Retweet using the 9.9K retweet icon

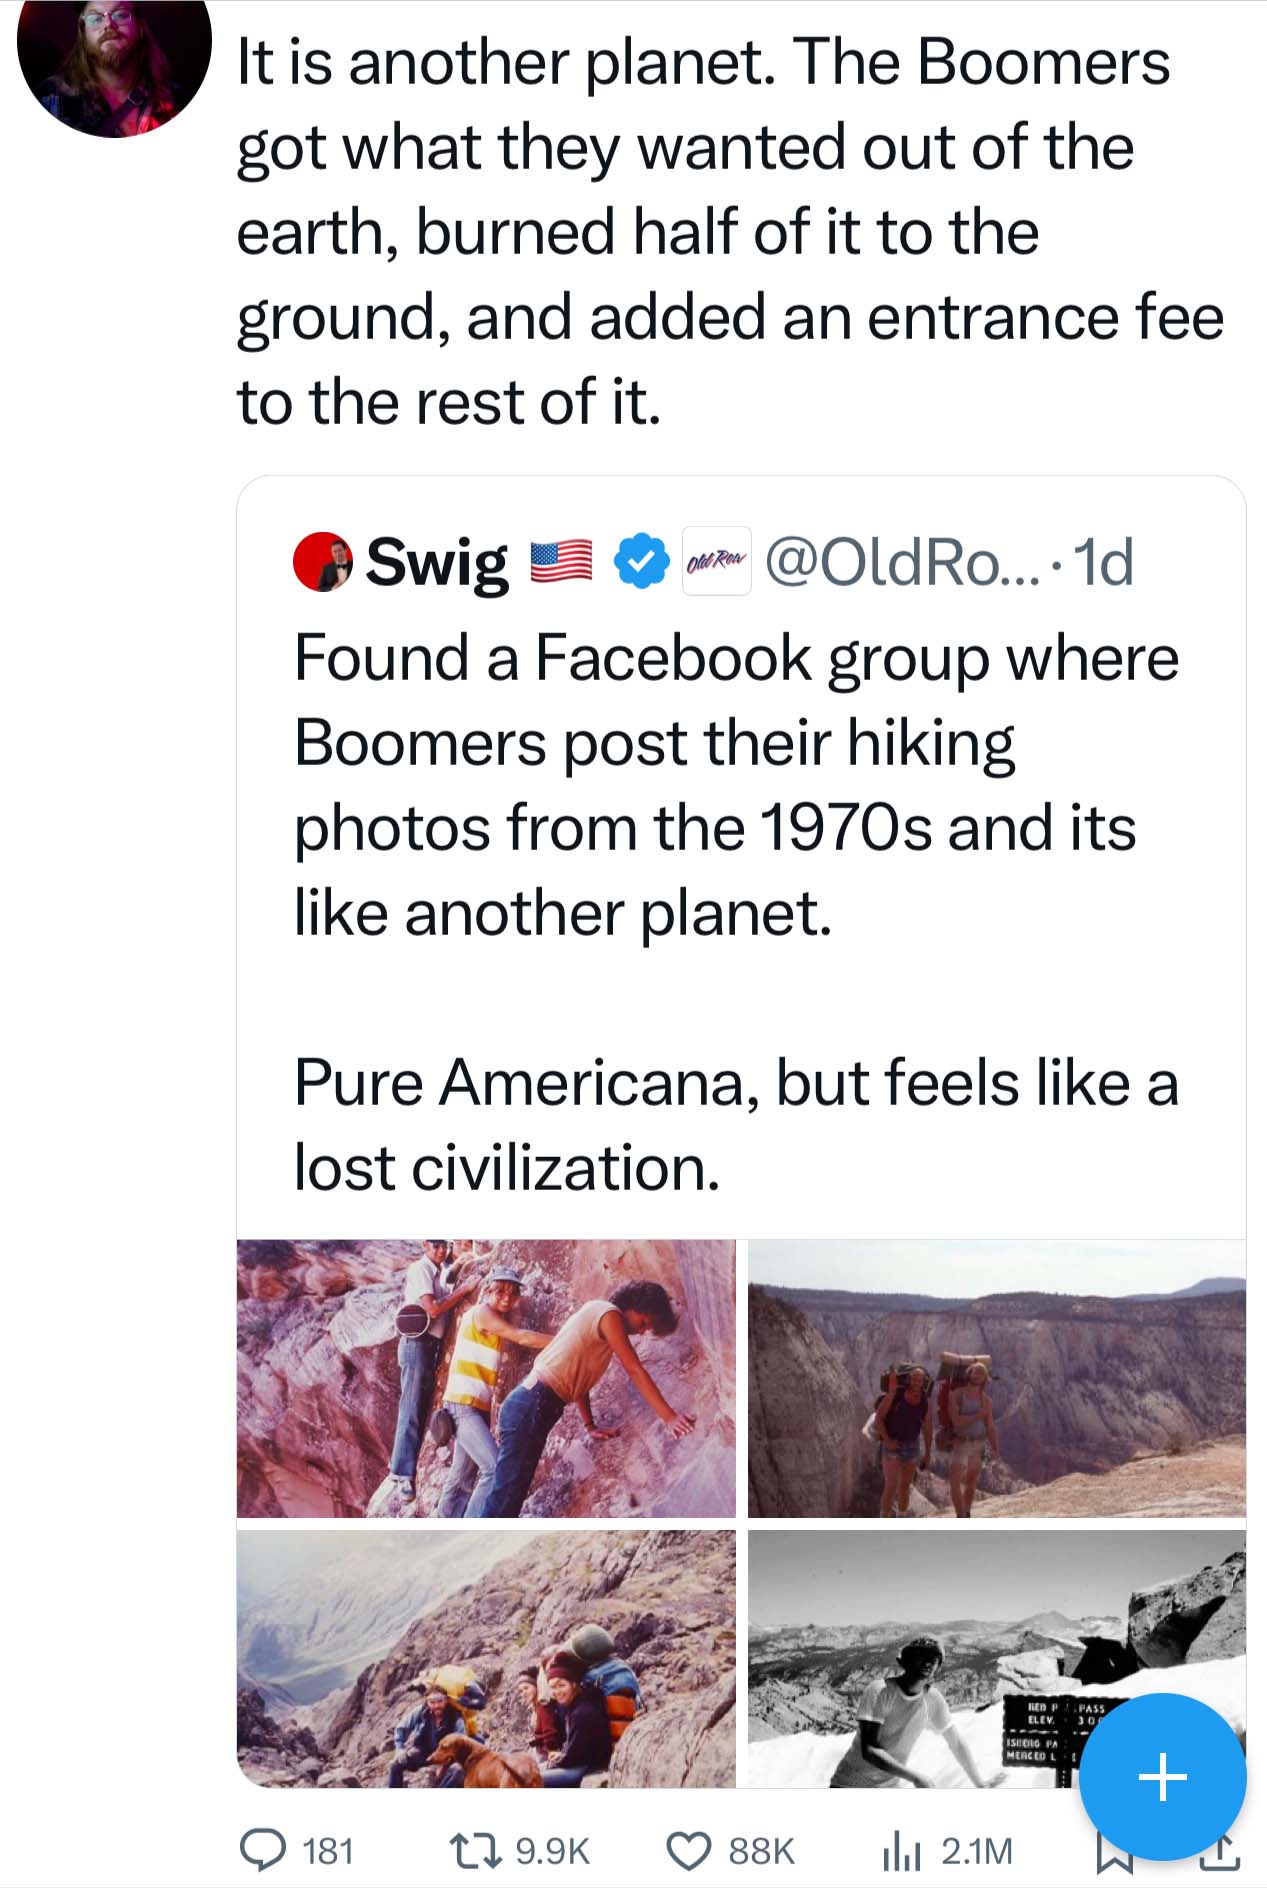476,1850
